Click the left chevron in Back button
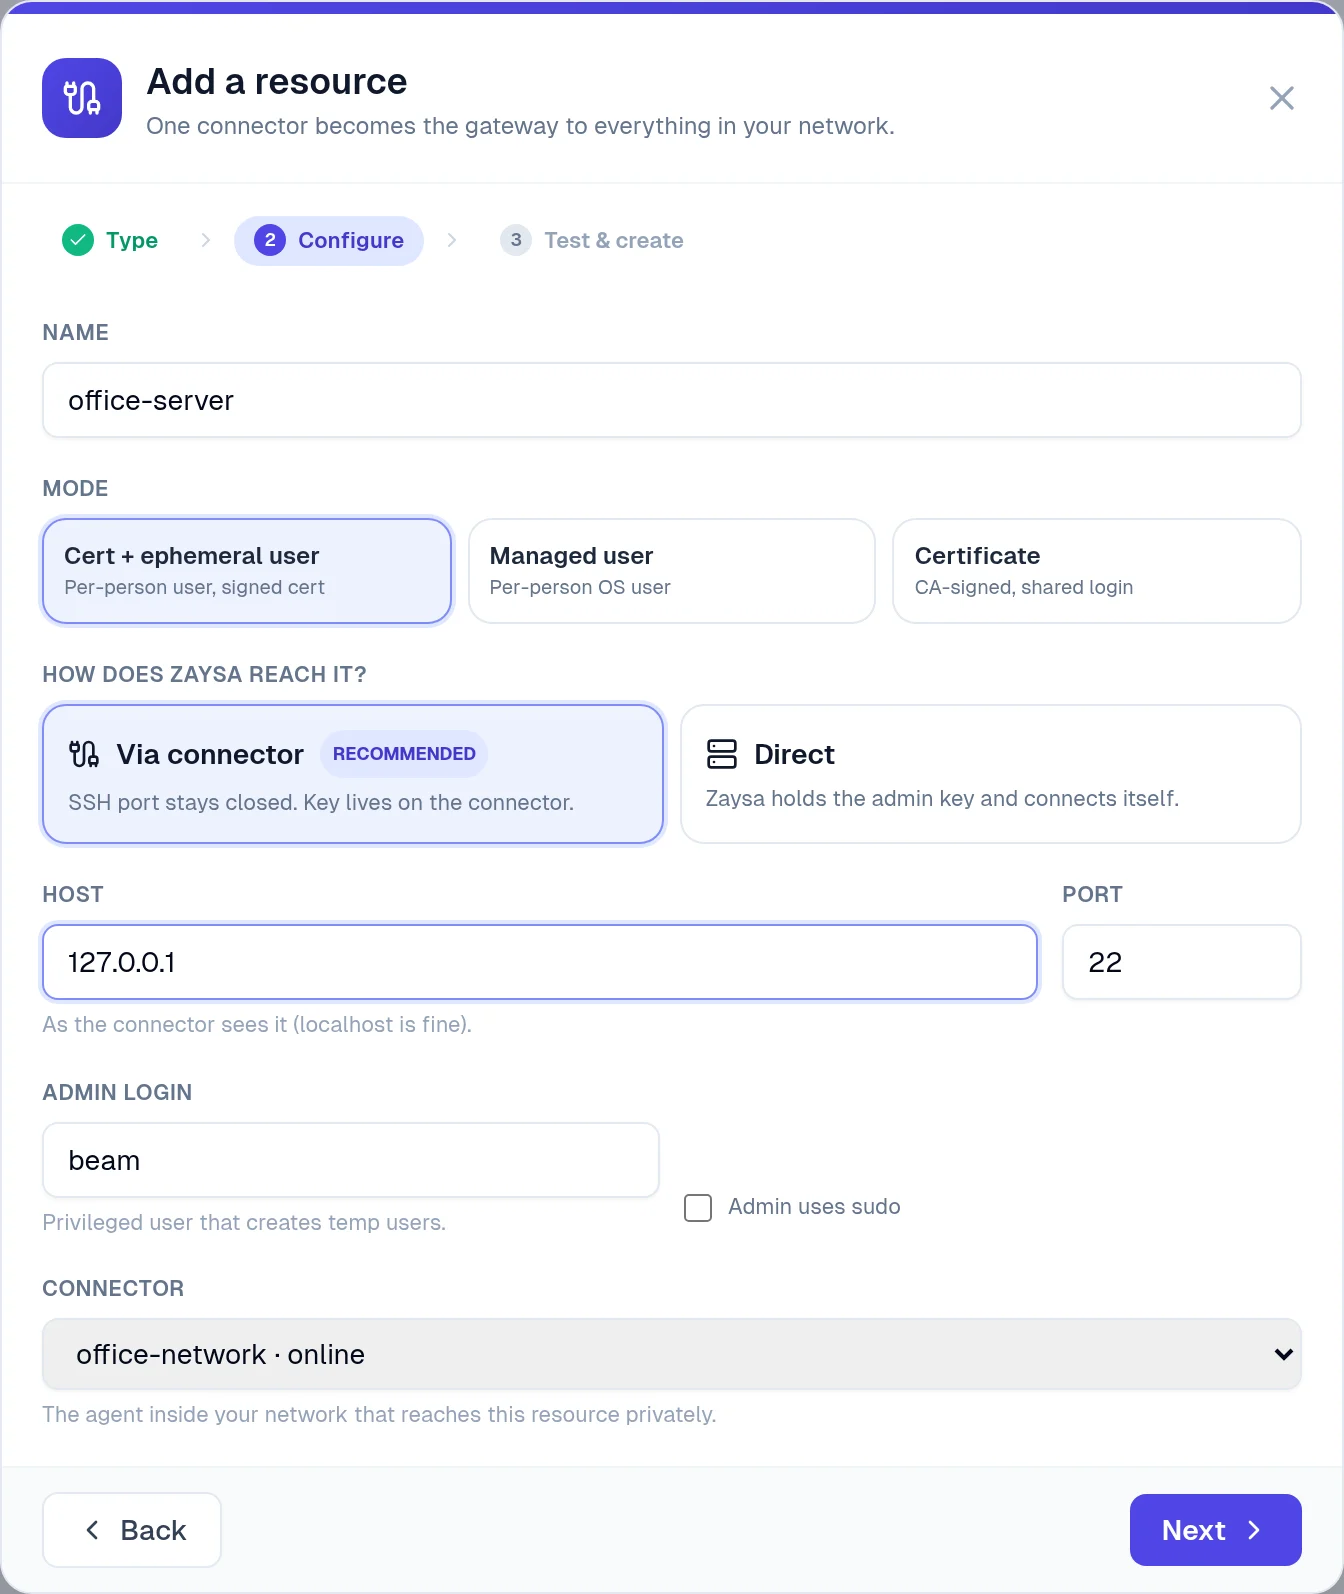The width and height of the screenshot is (1344, 1594). [92, 1530]
